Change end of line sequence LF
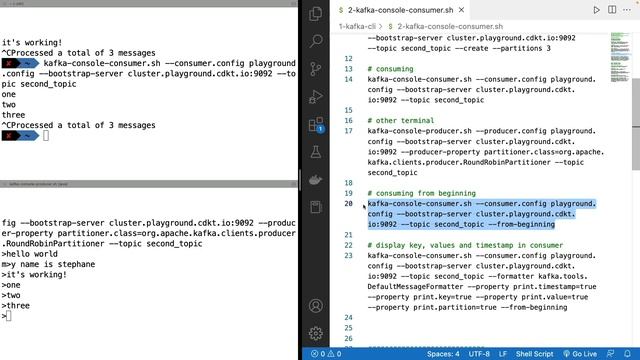 (x=502, y=354)
